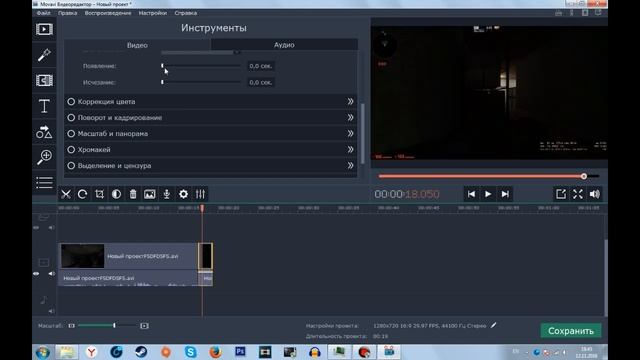The height and width of the screenshot is (360, 640).
Task: Click the Tools panel vertical scrollbar
Action: (362, 133)
